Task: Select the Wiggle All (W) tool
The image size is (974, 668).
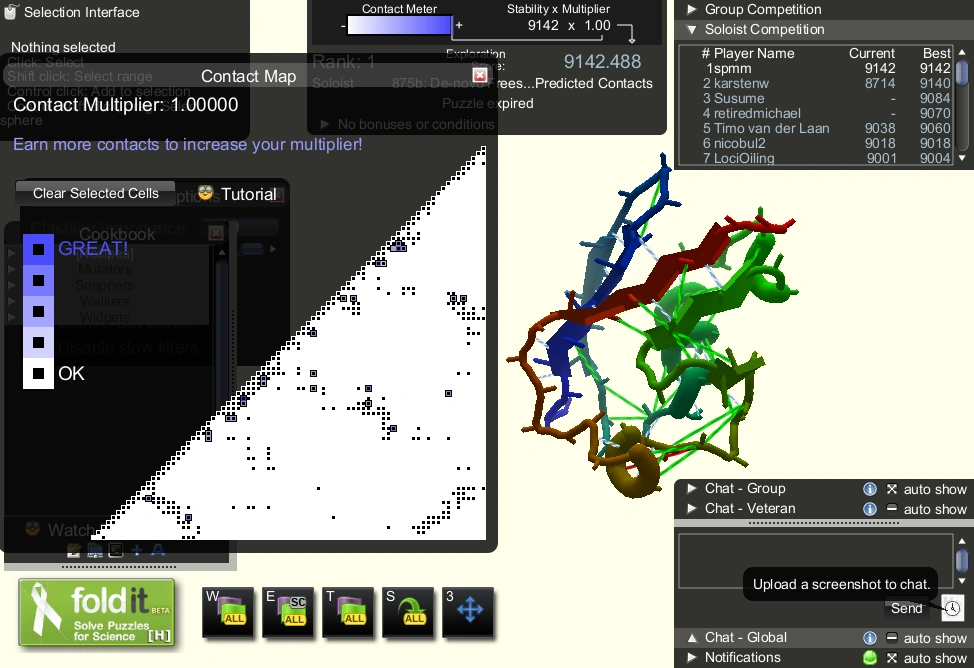Action: pos(228,612)
